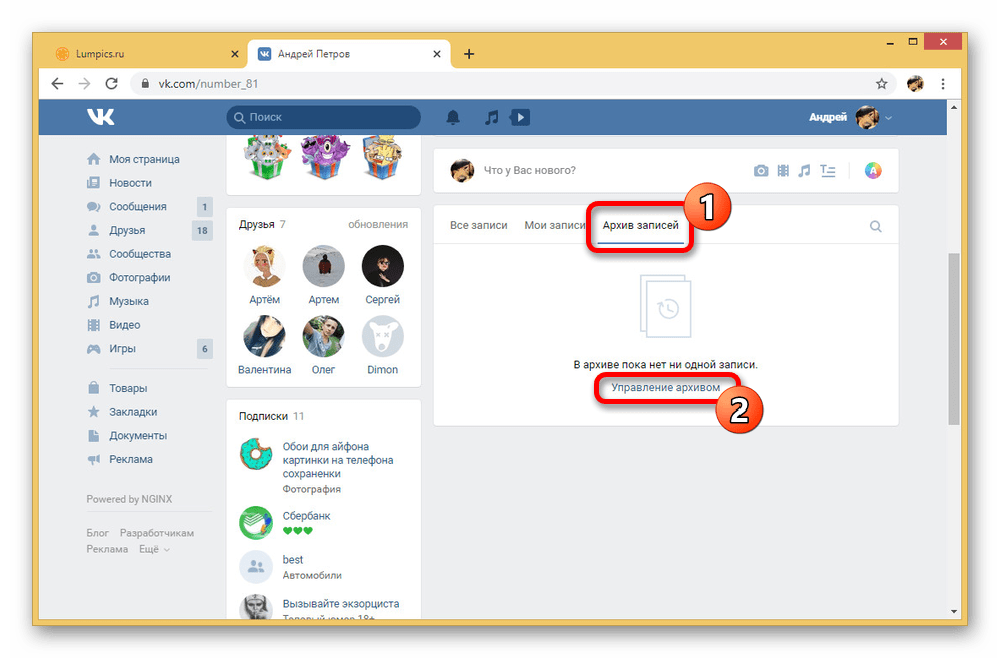This screenshot has height=658, width=1000.
Task: Open a new browser tab
Action: pos(469,54)
